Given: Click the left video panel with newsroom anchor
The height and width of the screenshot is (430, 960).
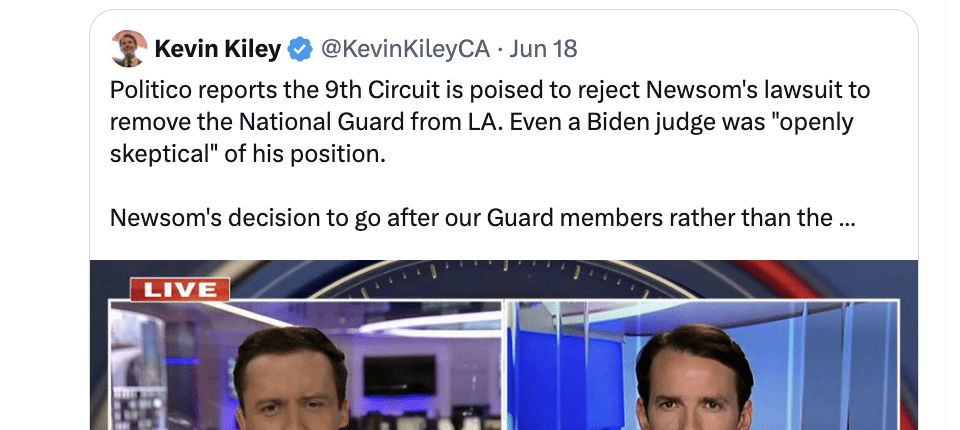Looking at the screenshot, I should (x=306, y=365).
